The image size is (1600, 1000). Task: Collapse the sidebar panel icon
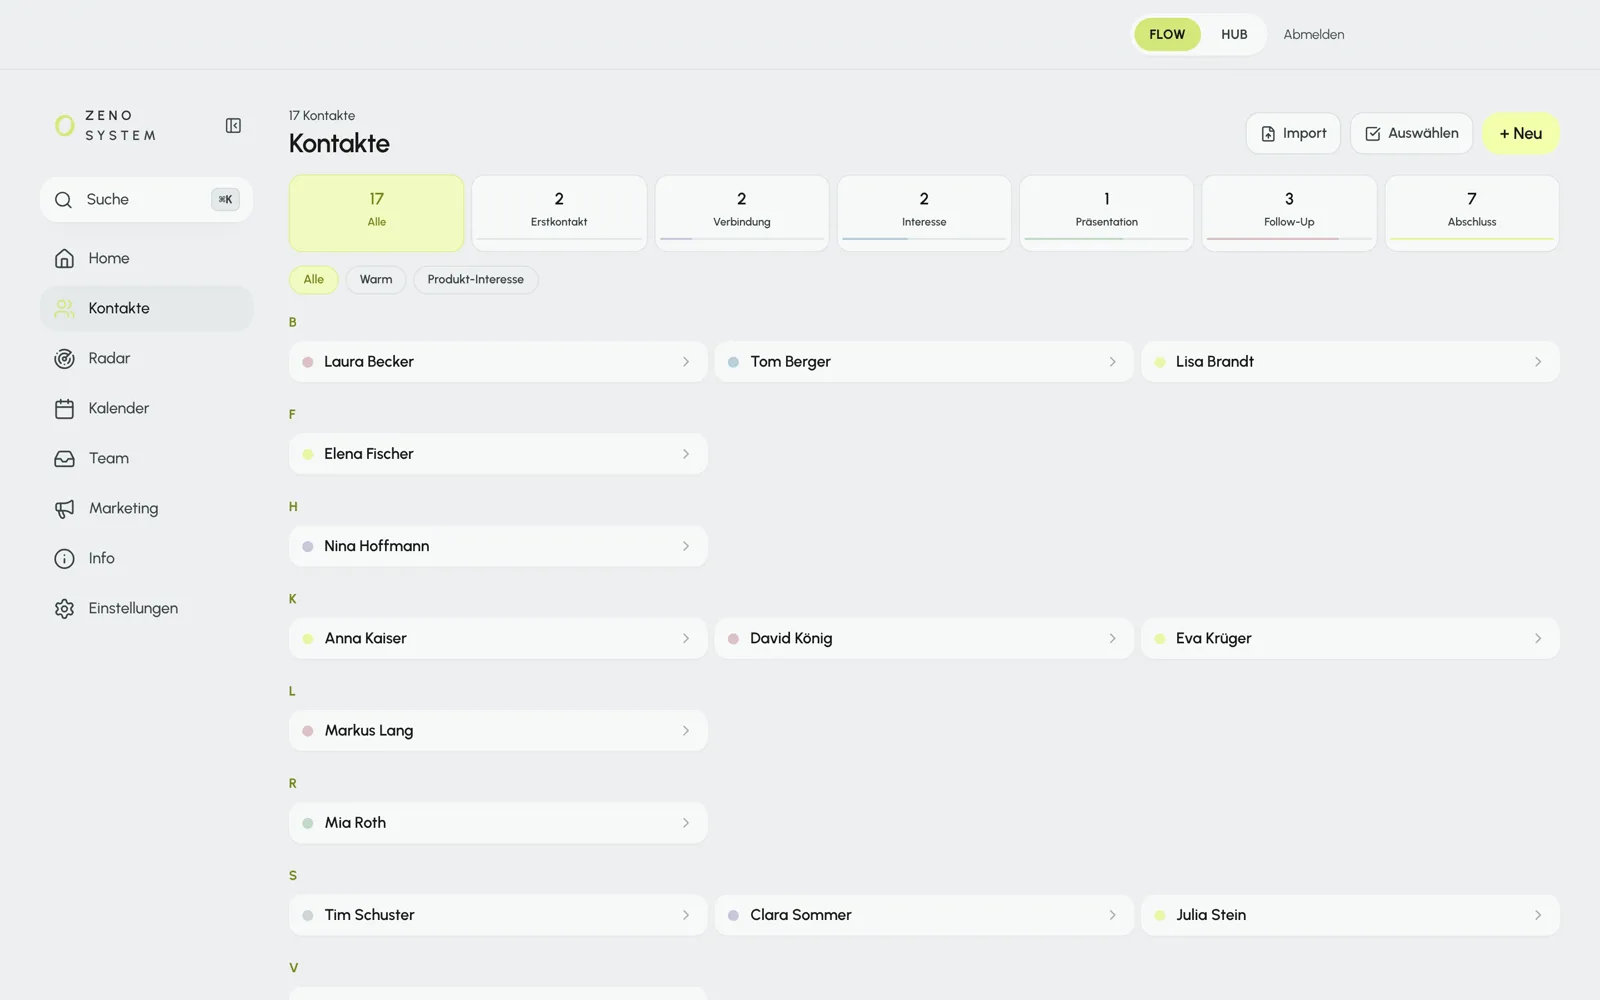point(233,126)
